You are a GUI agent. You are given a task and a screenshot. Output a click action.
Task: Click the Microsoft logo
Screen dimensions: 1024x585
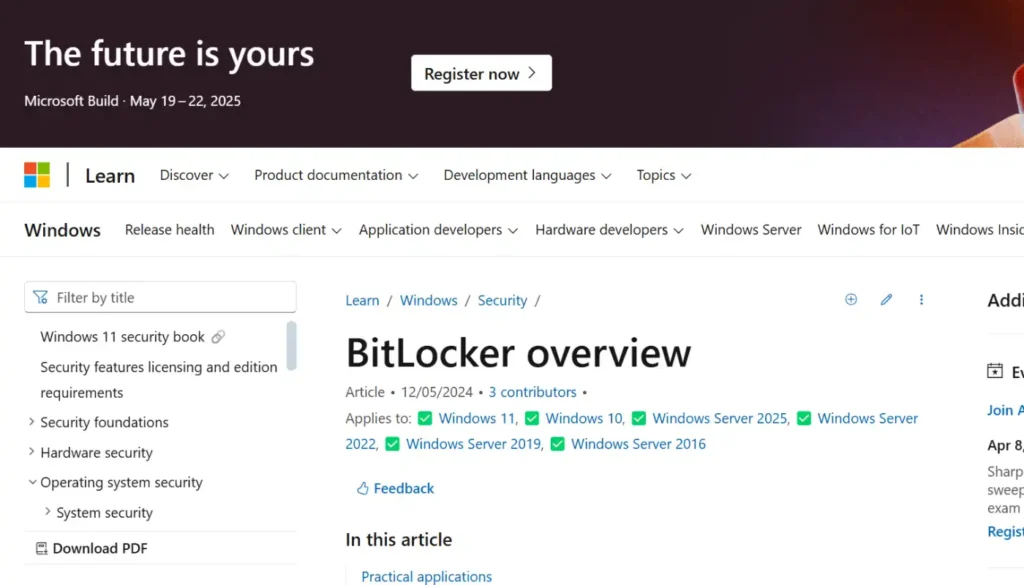click(x=37, y=175)
